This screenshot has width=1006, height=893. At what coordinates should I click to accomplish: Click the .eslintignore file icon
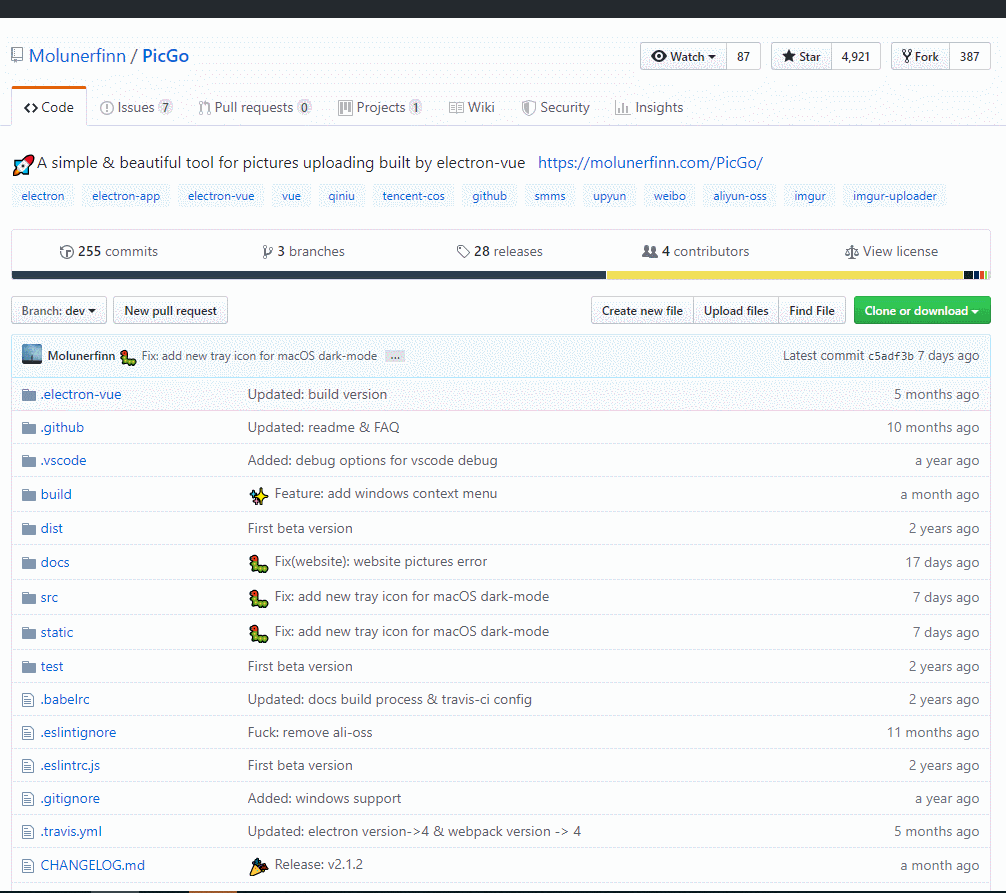[x=28, y=733]
